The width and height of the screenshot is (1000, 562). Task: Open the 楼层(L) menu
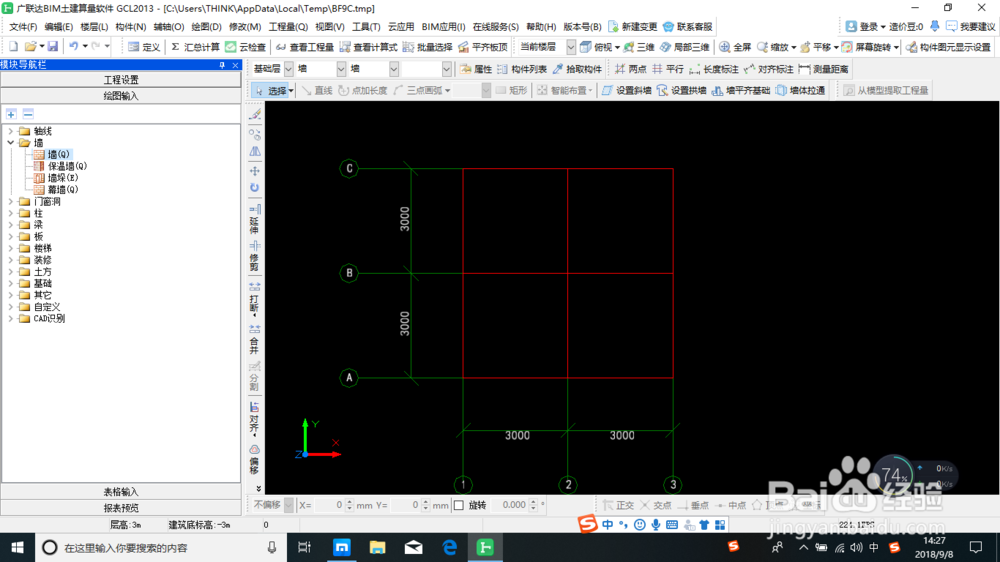coord(94,27)
